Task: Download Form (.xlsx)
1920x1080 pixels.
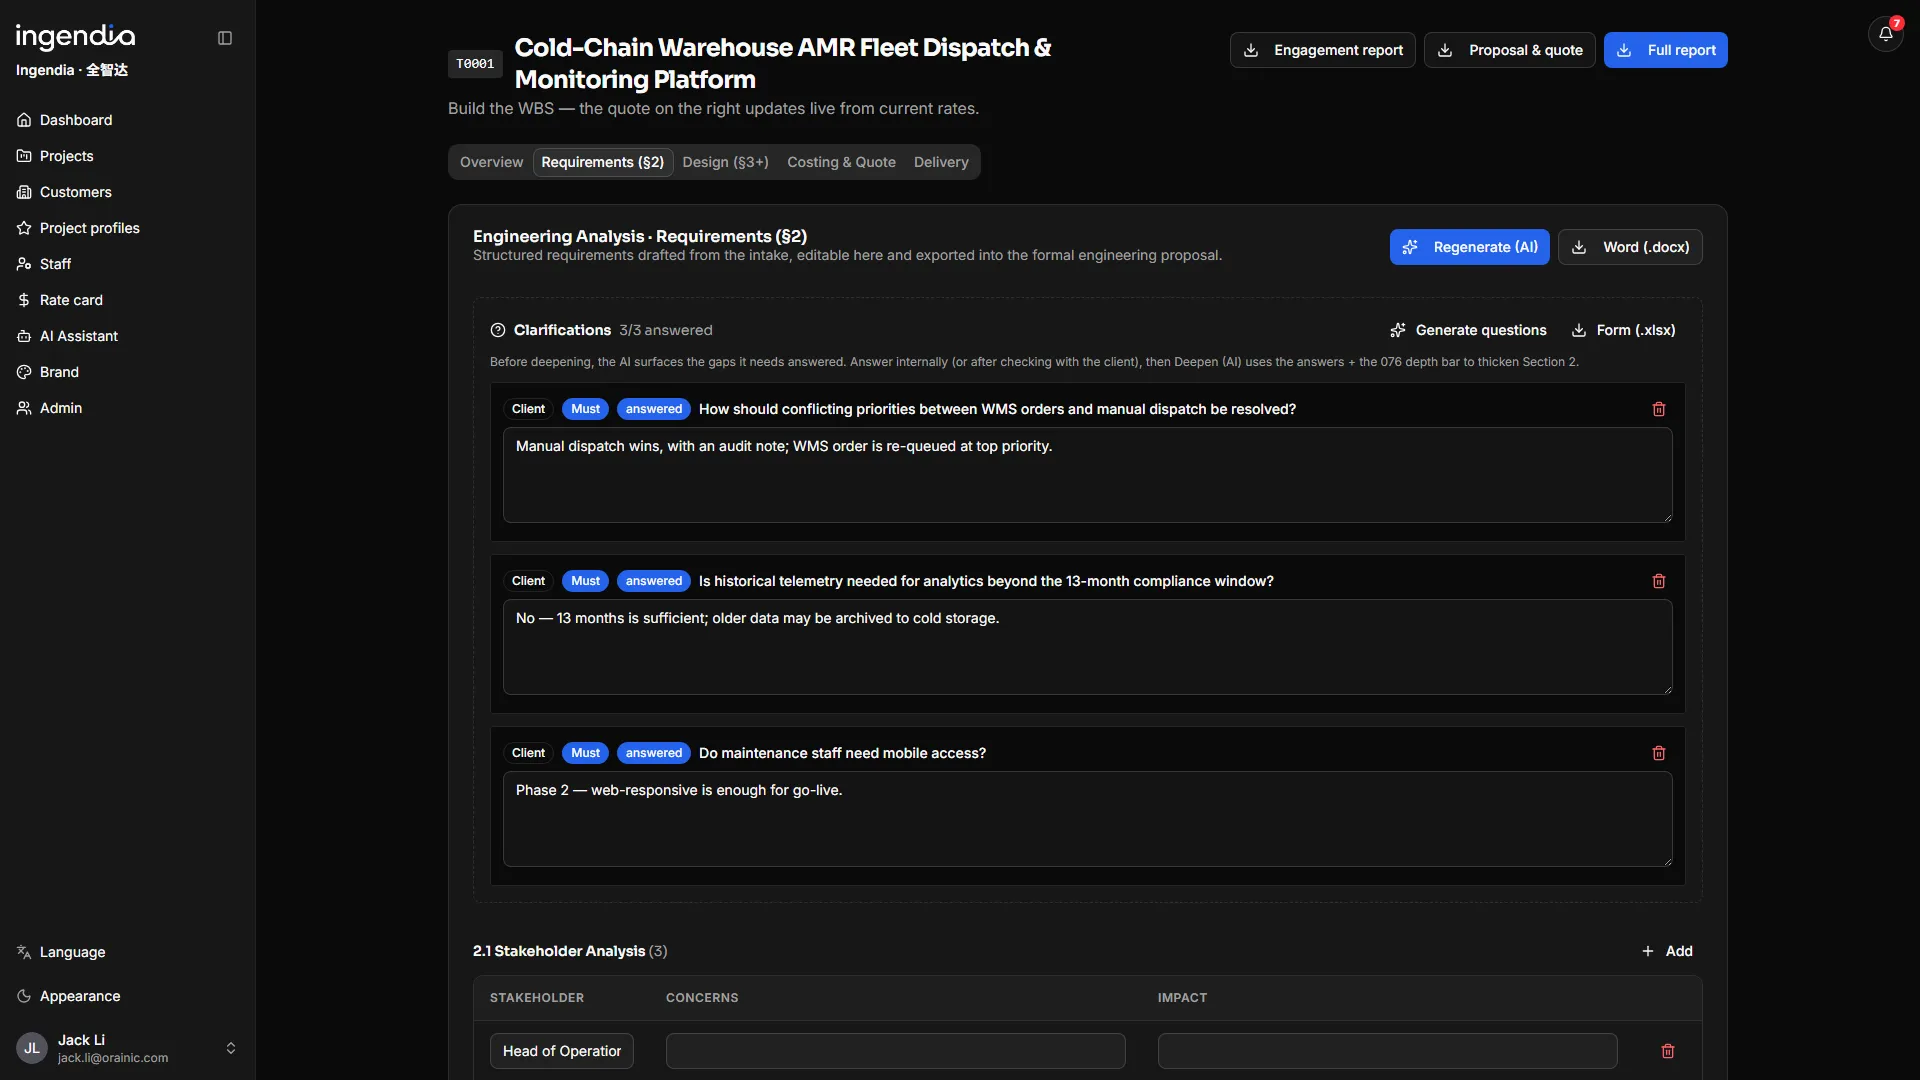Action: pyautogui.click(x=1623, y=330)
